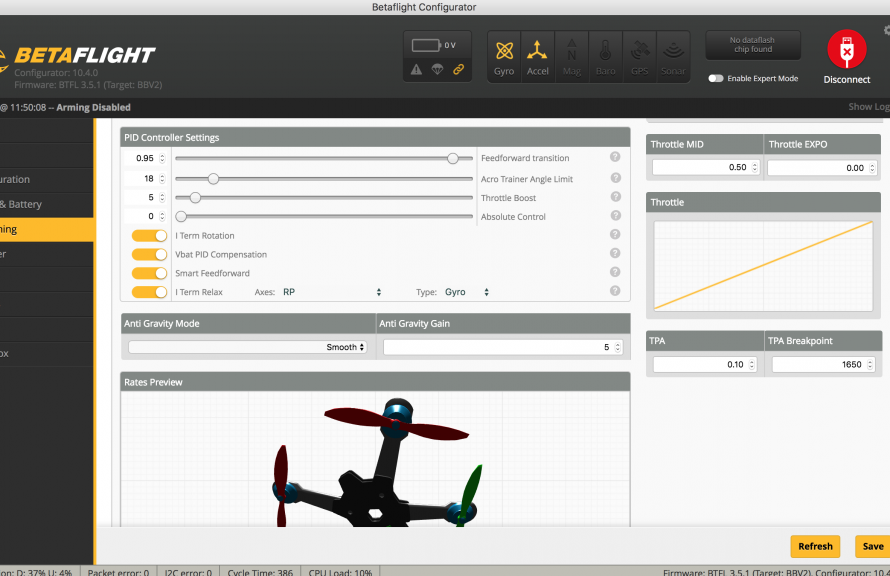Click the TPA Breakpoint stepper arrows

870,364
